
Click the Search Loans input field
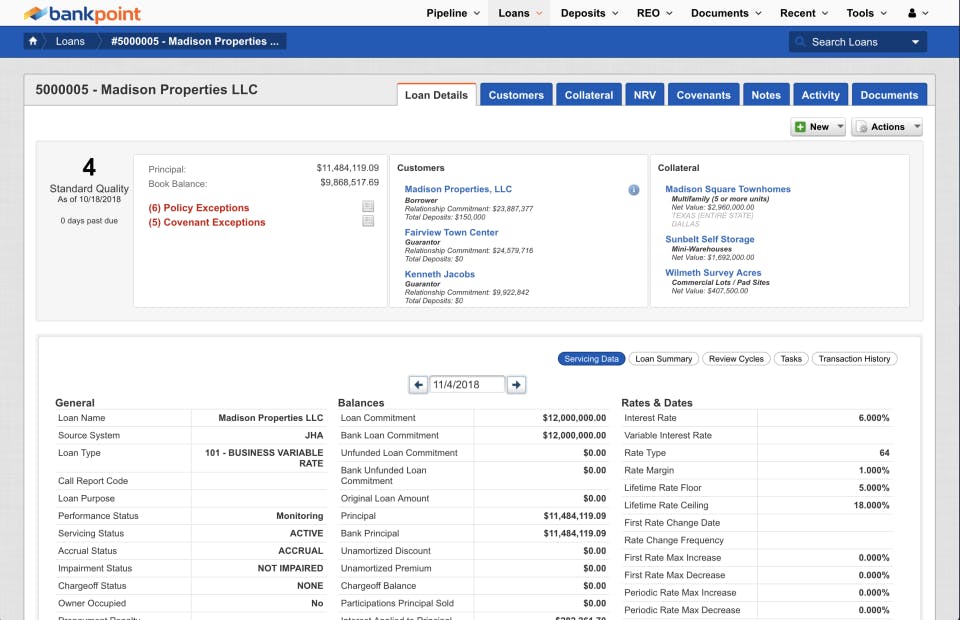(x=857, y=42)
